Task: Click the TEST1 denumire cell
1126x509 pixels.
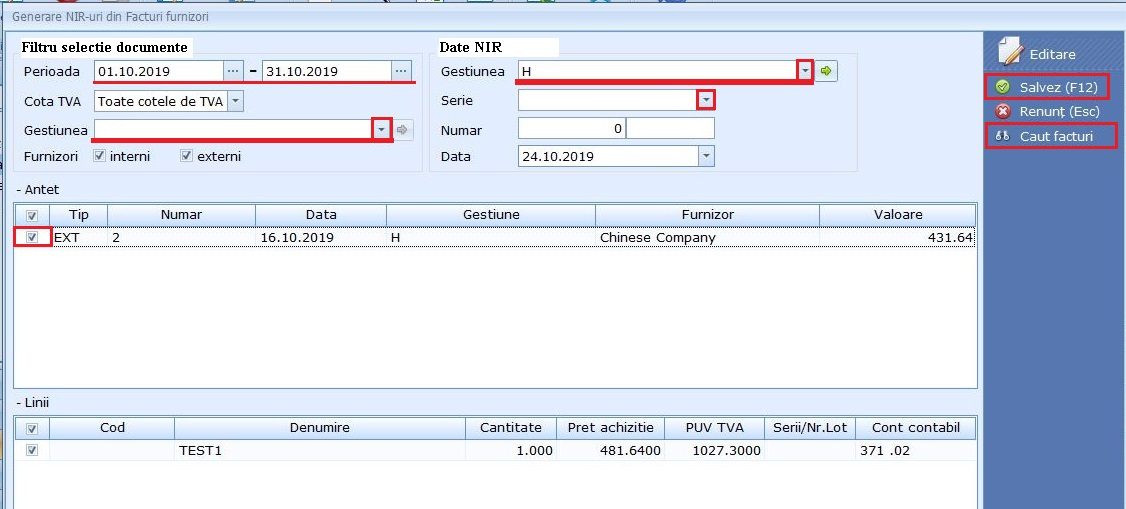Action: click(x=320, y=451)
